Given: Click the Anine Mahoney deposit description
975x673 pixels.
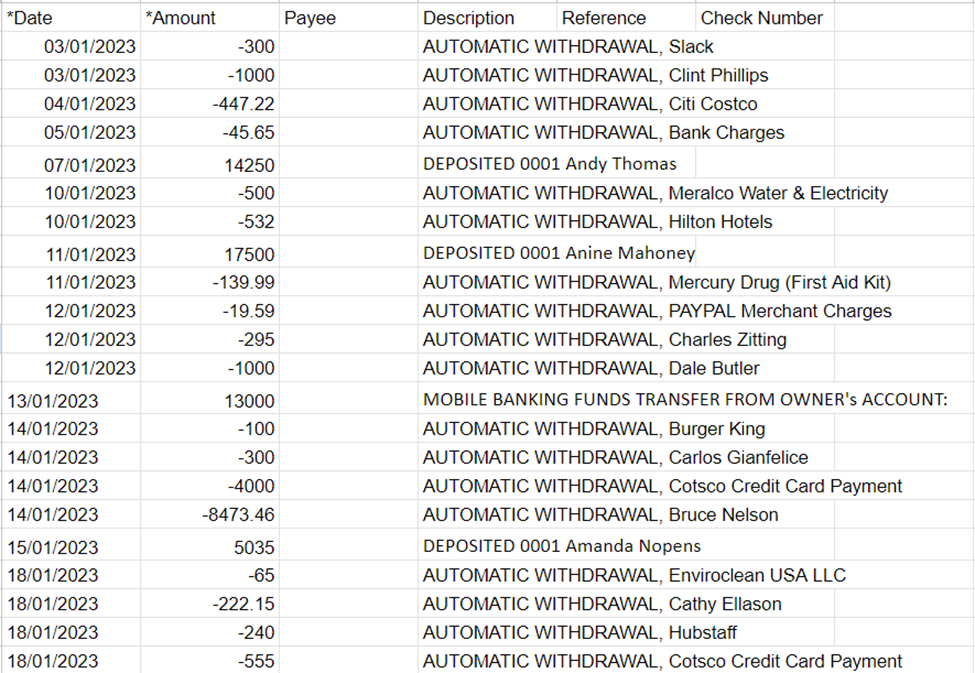Looking at the screenshot, I should [558, 254].
